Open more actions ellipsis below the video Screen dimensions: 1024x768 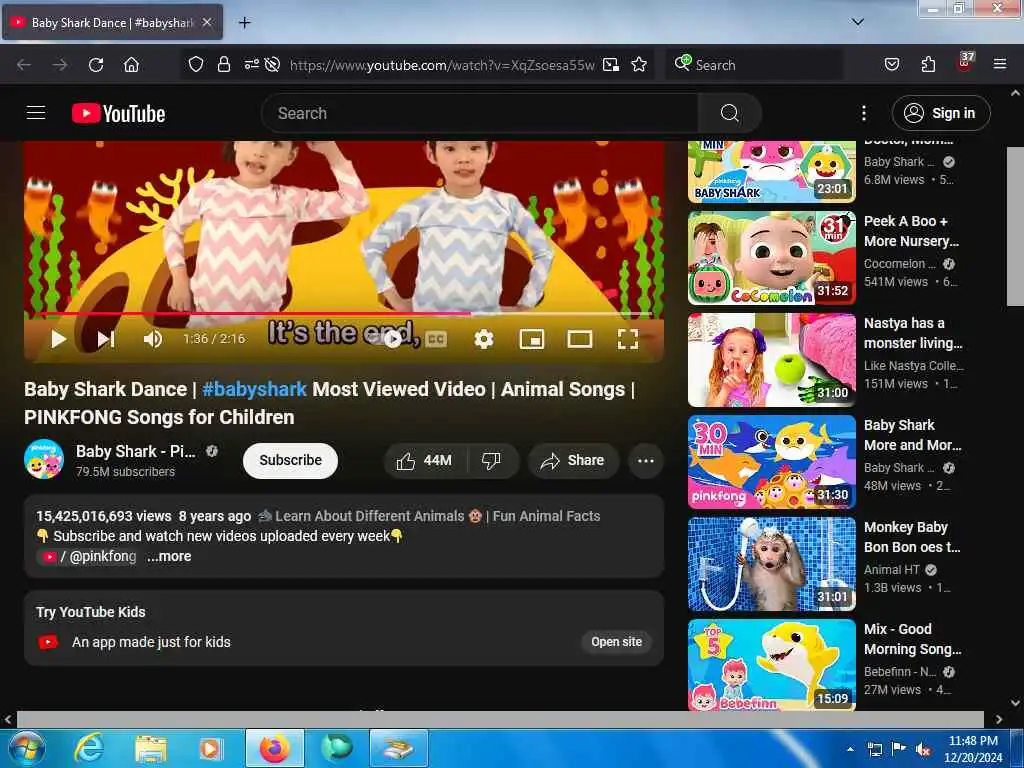click(646, 460)
